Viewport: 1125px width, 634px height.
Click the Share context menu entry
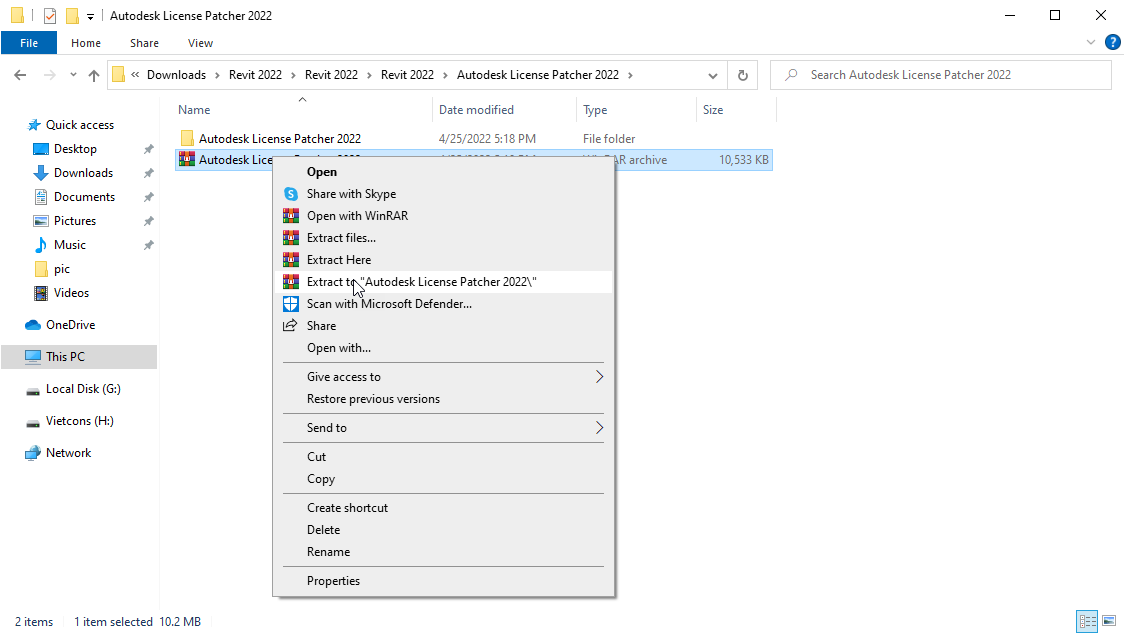(321, 326)
